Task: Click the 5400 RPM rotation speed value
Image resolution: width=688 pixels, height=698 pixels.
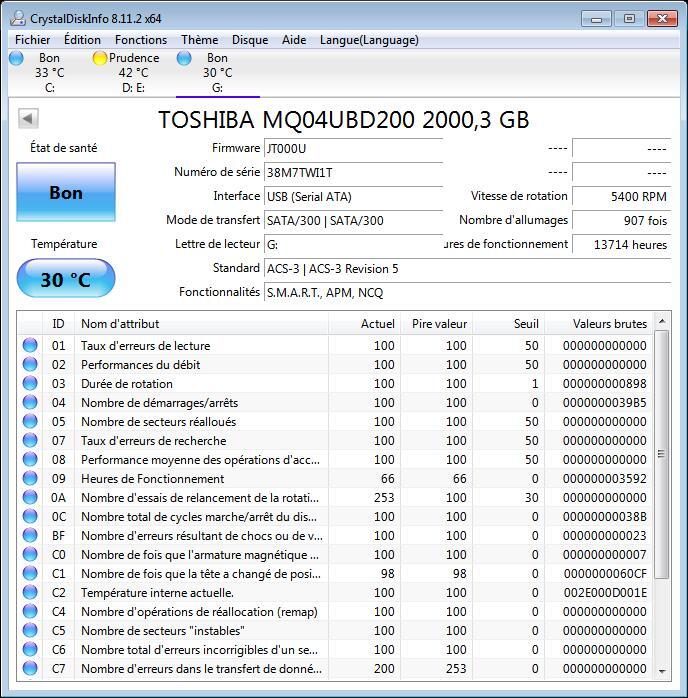Action: (621, 196)
